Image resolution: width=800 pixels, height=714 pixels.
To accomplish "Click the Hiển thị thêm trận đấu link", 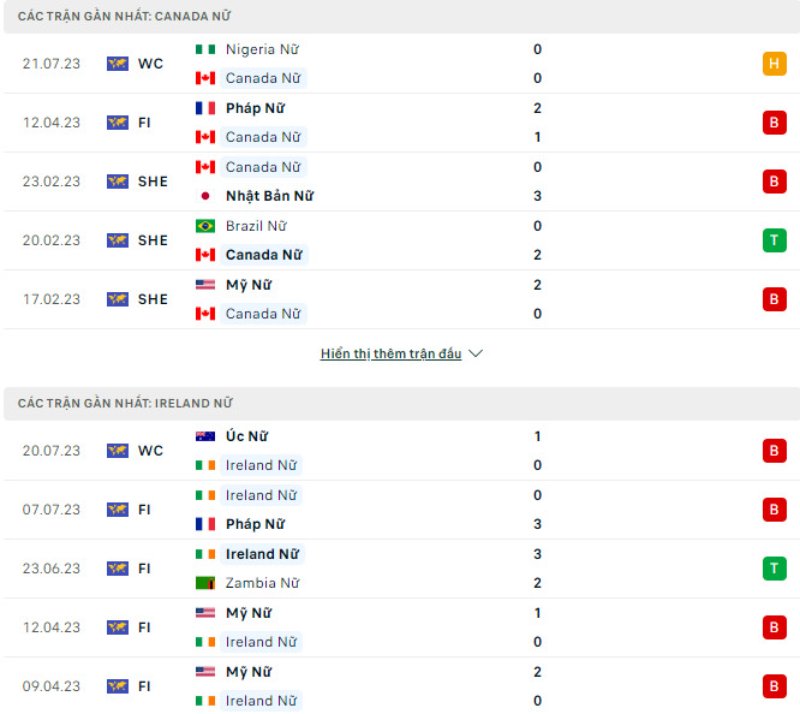I will [x=390, y=353].
